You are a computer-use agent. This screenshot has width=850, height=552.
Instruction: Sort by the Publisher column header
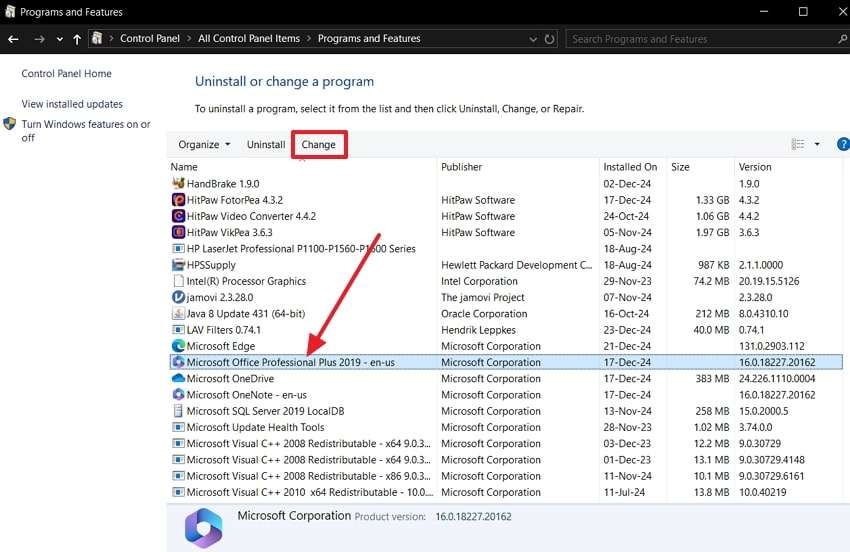[518, 167]
